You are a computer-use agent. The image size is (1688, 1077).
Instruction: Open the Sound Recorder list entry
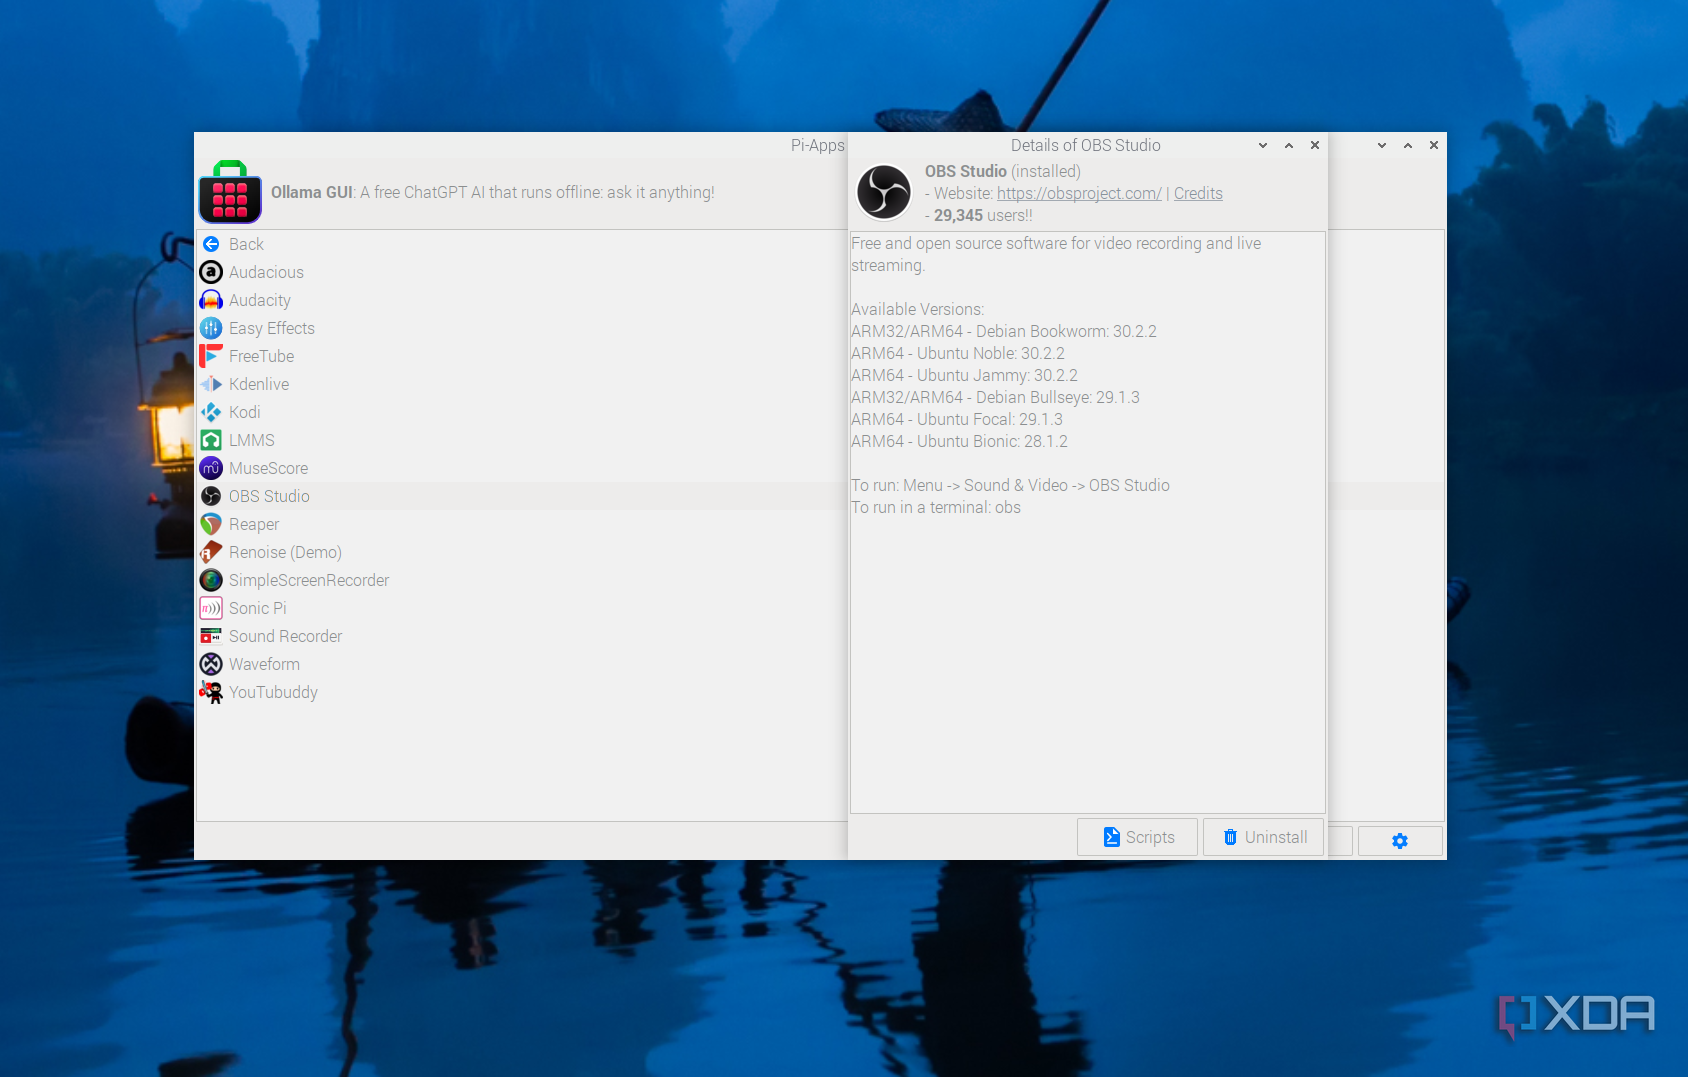(x=520, y=636)
